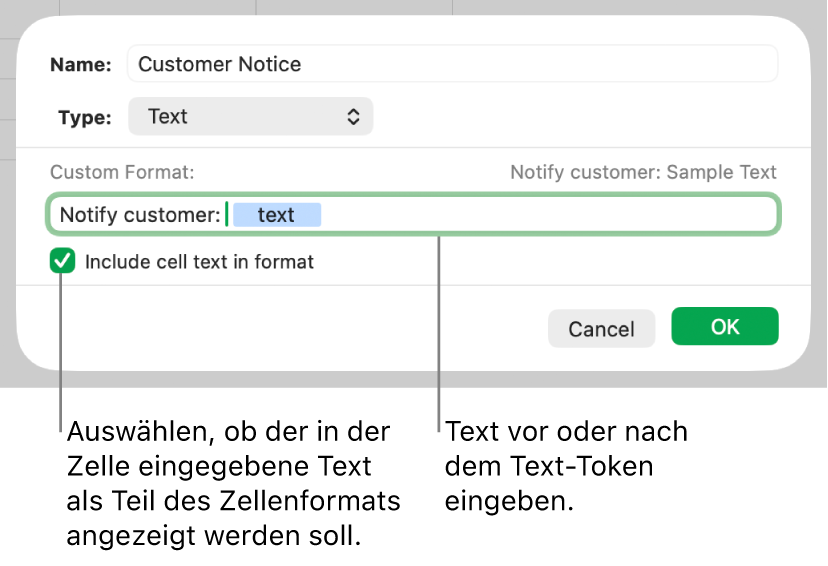This screenshot has height=566, width=828.
Task: Click the "Type:" label
Action: [85, 118]
